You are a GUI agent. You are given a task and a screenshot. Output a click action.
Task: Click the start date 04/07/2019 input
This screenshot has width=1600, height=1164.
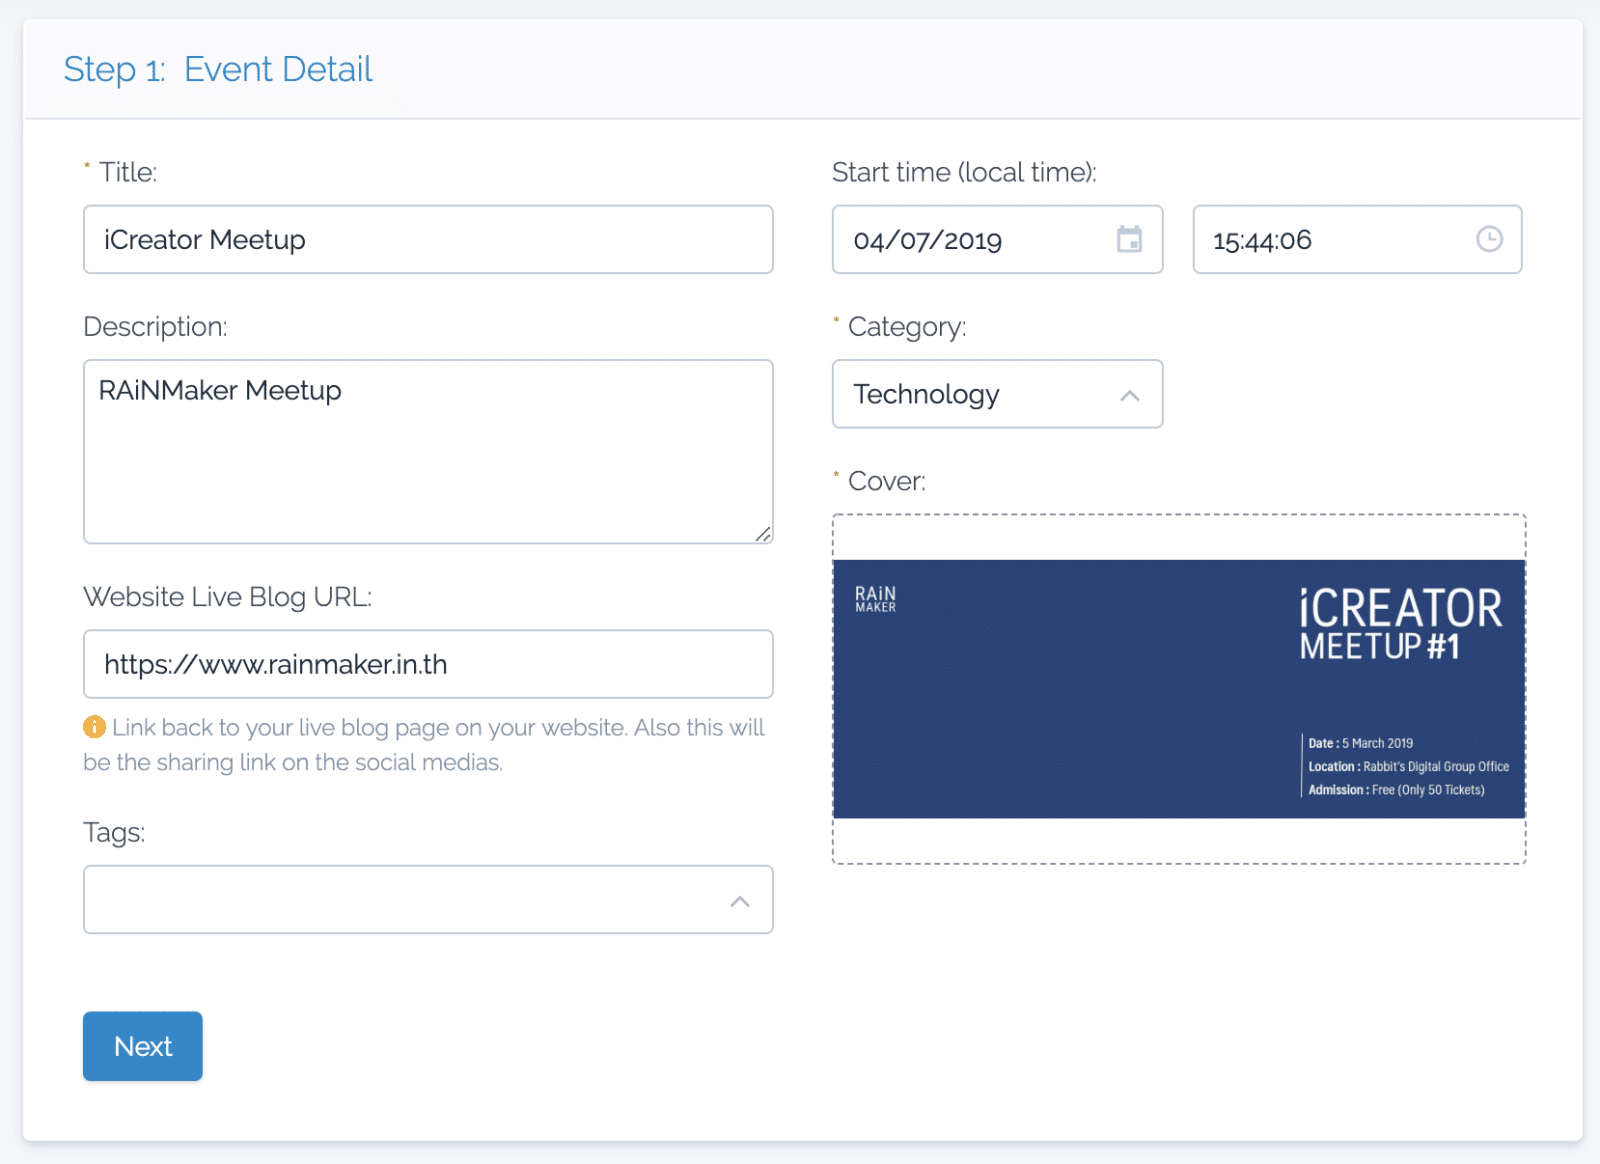click(970, 240)
